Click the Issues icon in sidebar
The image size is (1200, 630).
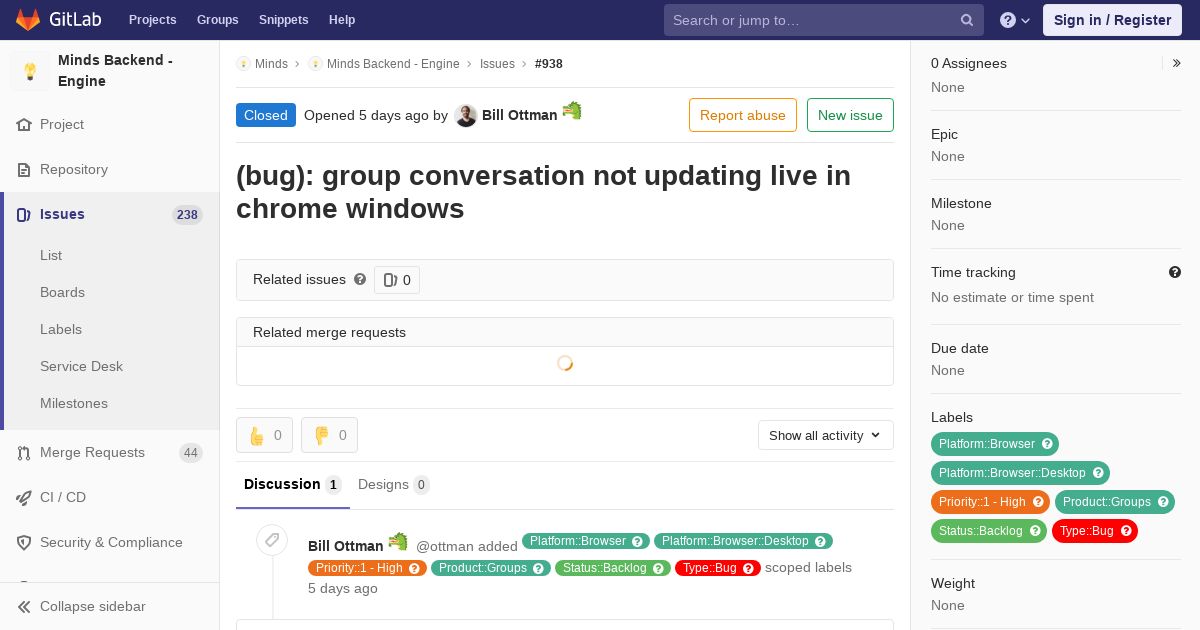[24, 215]
